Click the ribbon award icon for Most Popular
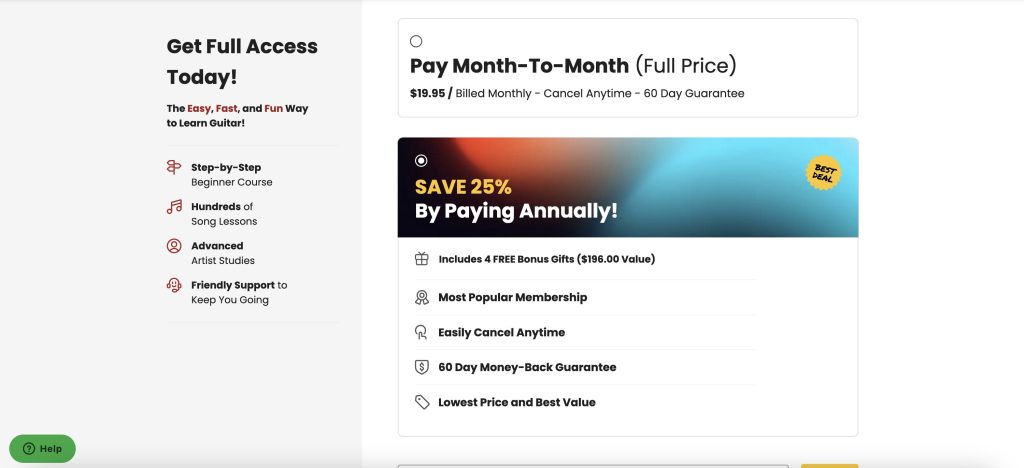Screen dimensions: 1024x468 [422, 298]
